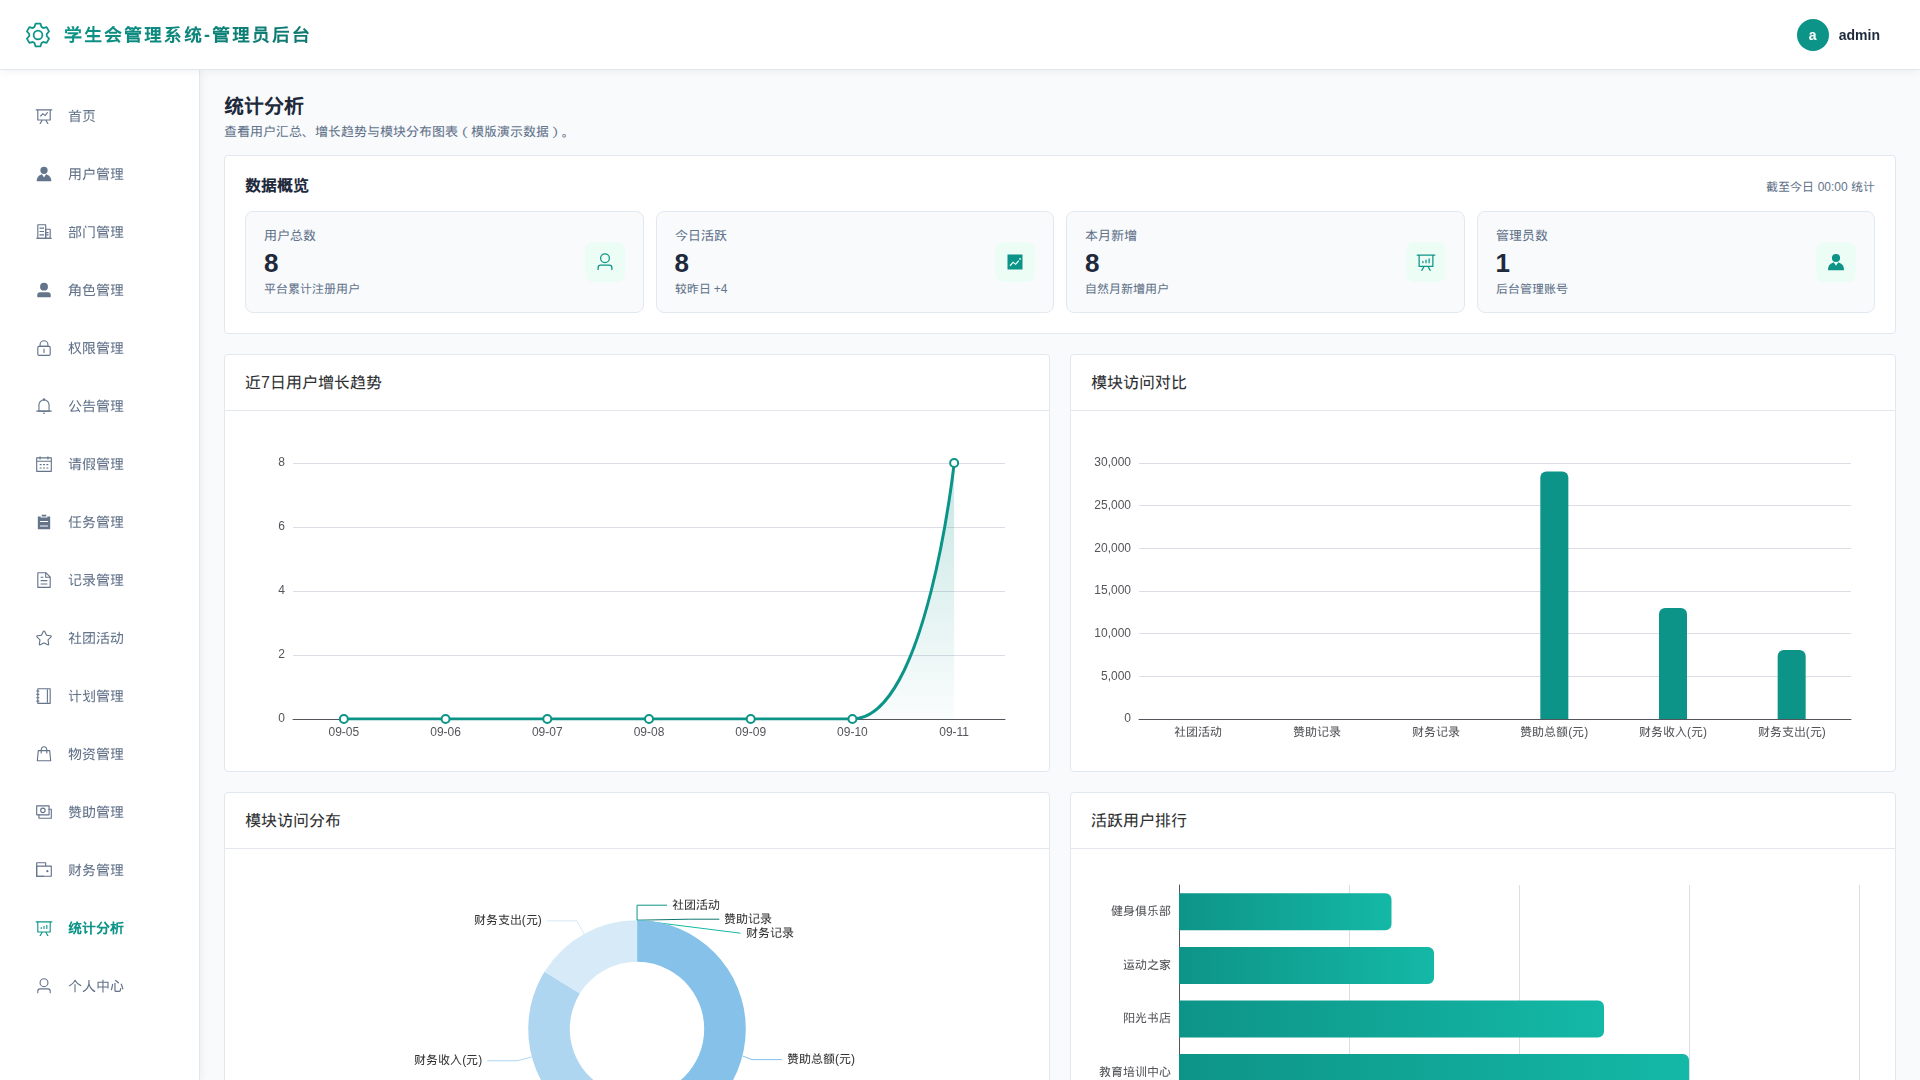Click the 后台管理账号 caption
Screen dimensions: 1920x1080
tap(1532, 289)
